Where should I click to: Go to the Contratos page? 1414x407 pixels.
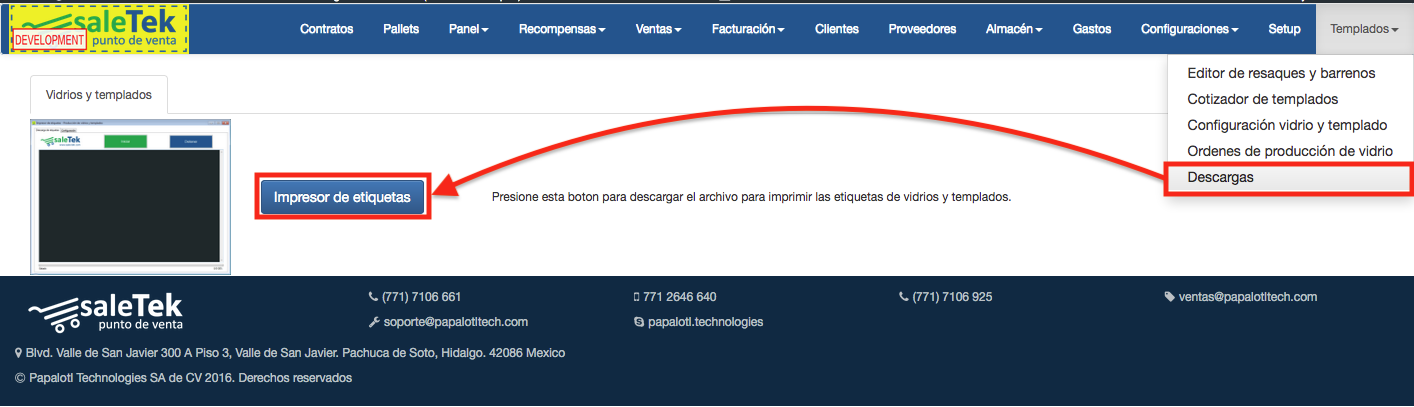[326, 29]
